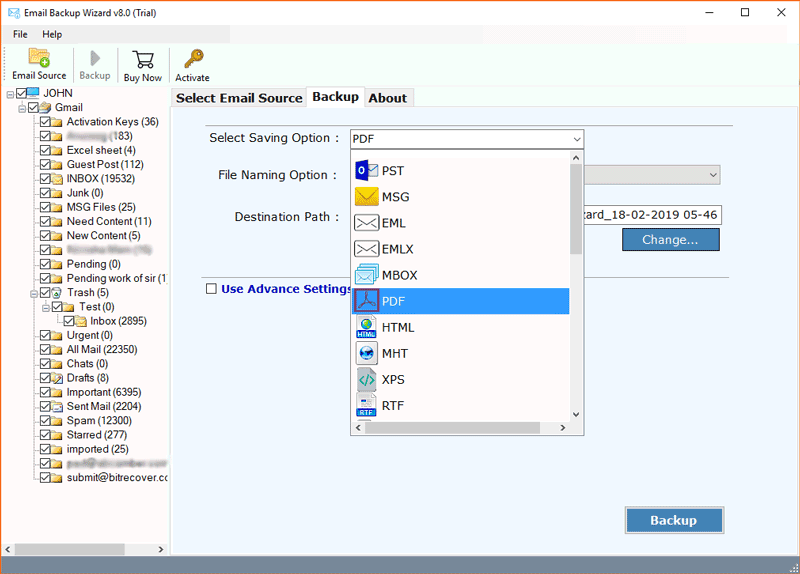The width and height of the screenshot is (800, 574).
Task: Toggle Excel sheet (4) checkbox
Action: coord(45,150)
